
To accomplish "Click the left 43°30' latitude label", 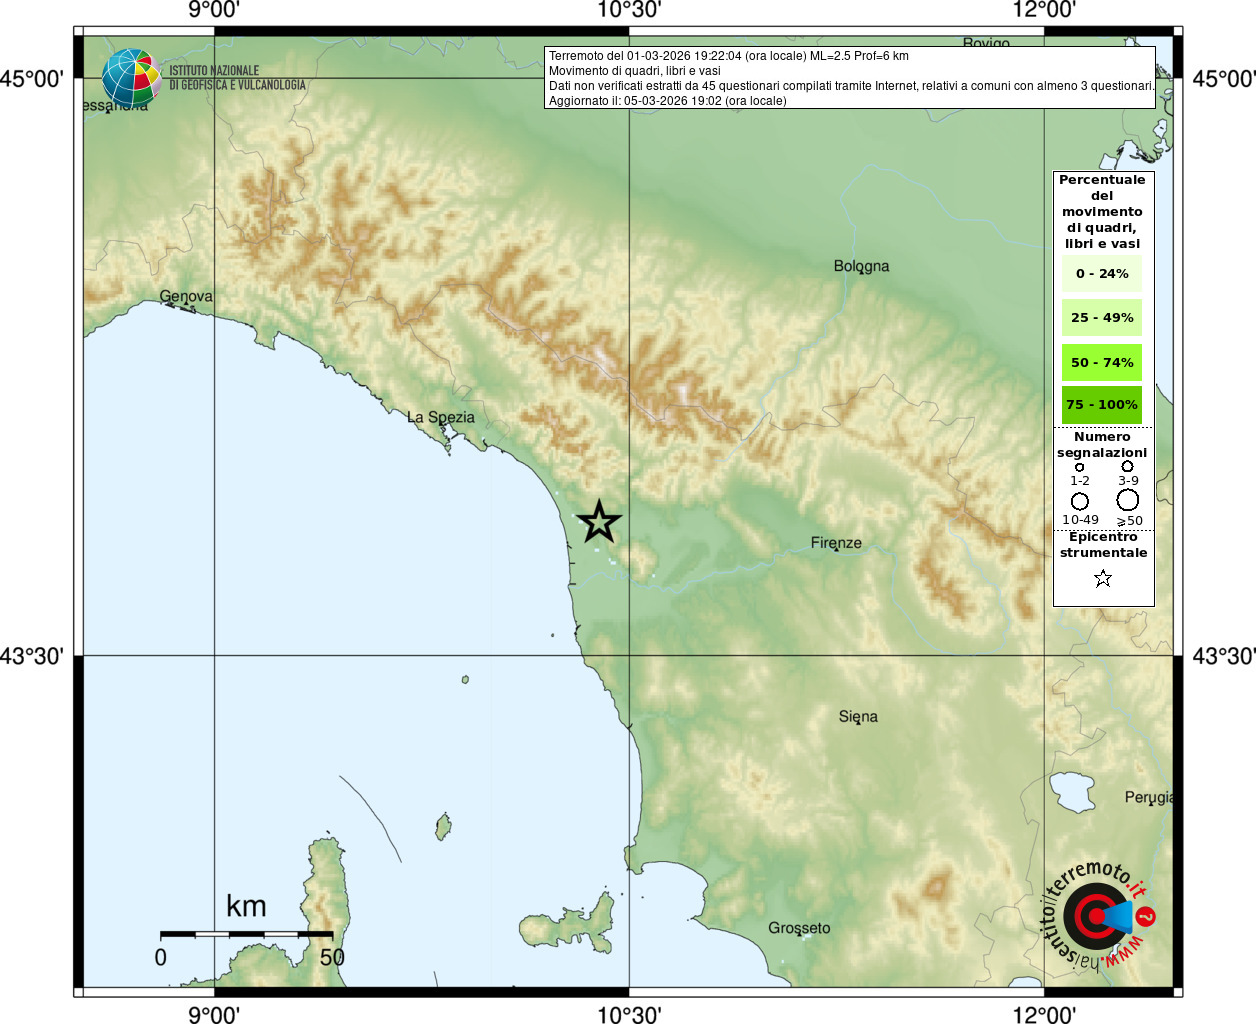I will 32,656.
